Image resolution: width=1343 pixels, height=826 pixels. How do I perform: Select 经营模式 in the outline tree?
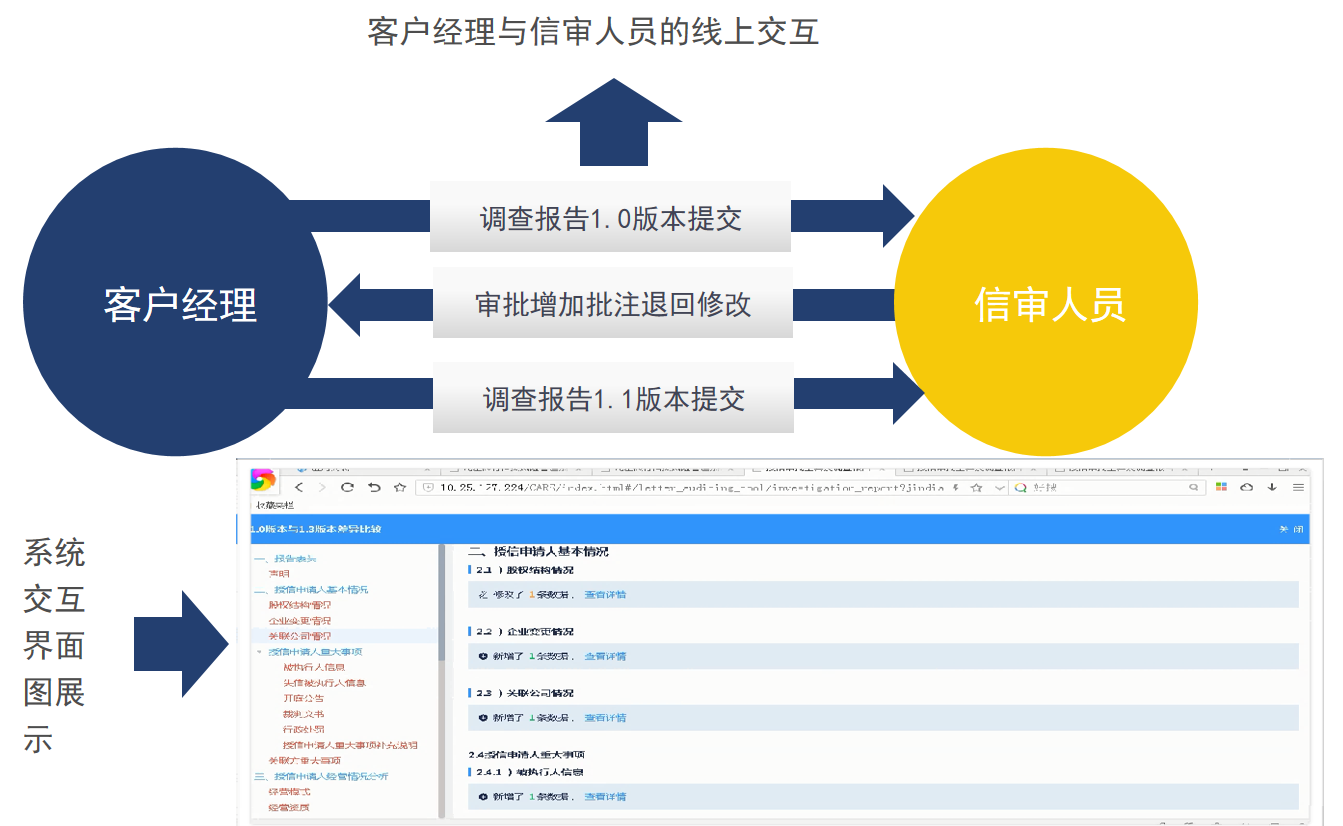[x=289, y=792]
